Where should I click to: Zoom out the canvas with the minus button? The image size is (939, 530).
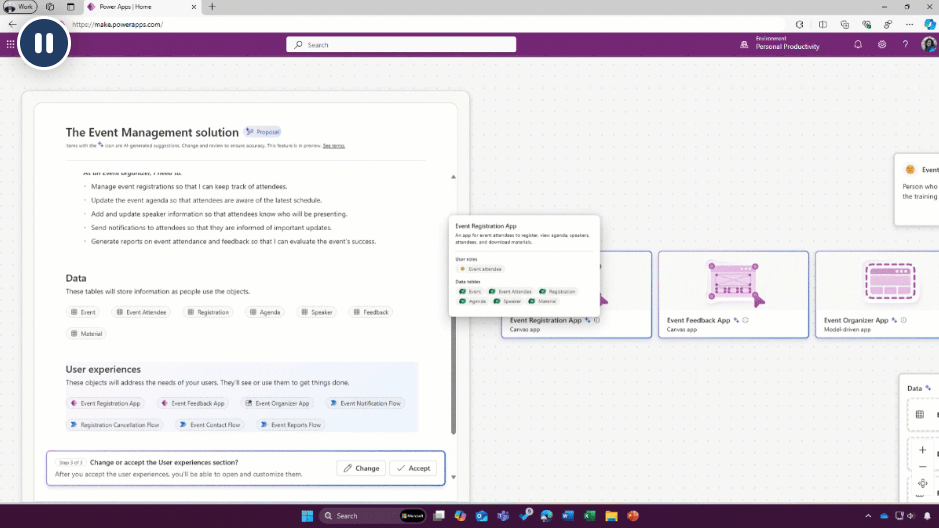click(x=922, y=467)
